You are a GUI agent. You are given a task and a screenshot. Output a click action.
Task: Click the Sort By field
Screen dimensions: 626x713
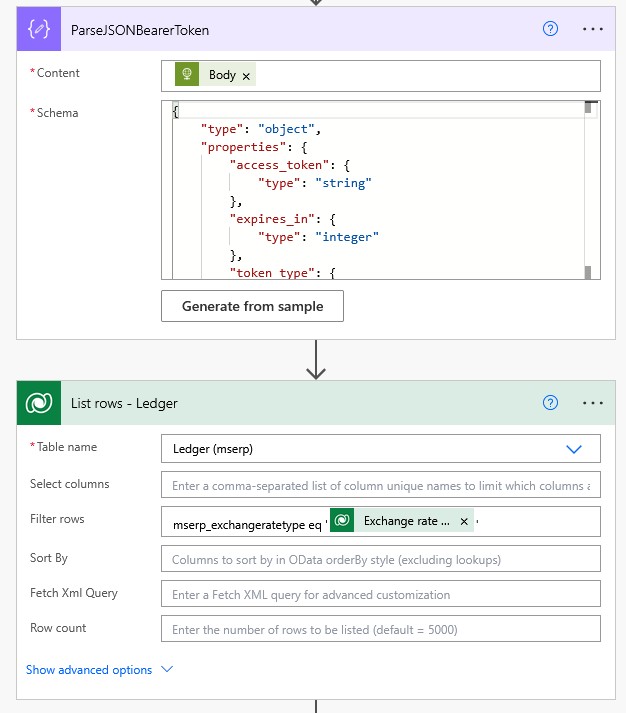point(381,558)
